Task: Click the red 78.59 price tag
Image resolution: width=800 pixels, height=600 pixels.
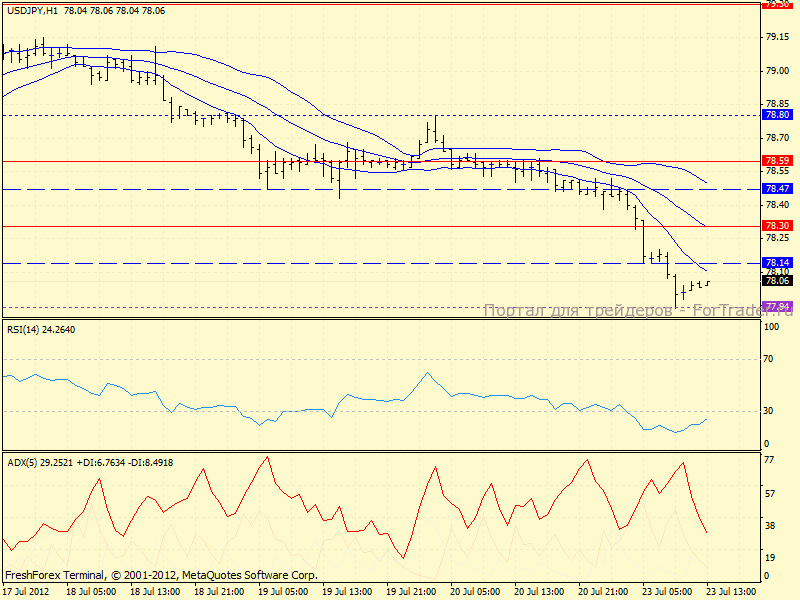Action: [777, 161]
